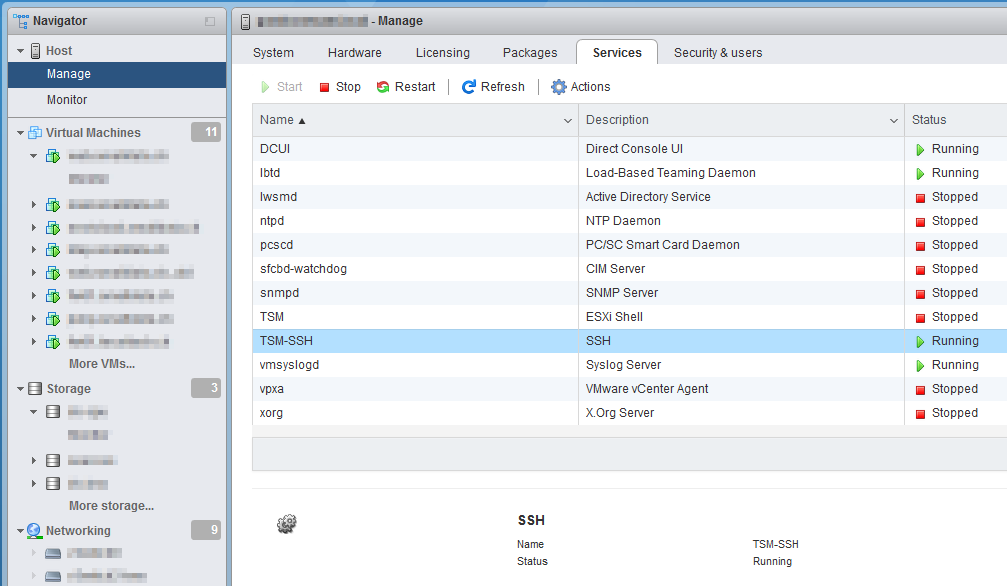1007x586 pixels.
Task: Click the first VM icon under Virtual Machines
Action: [x=53, y=156]
